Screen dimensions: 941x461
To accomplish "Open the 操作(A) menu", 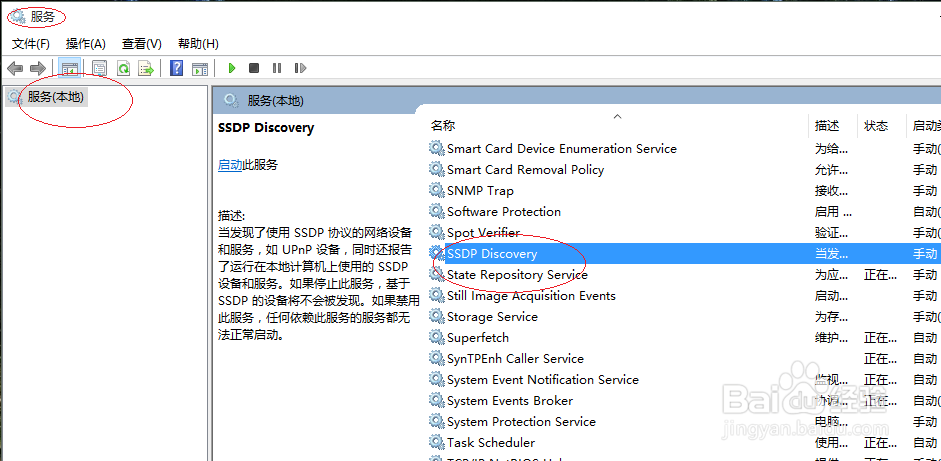I will pos(86,44).
